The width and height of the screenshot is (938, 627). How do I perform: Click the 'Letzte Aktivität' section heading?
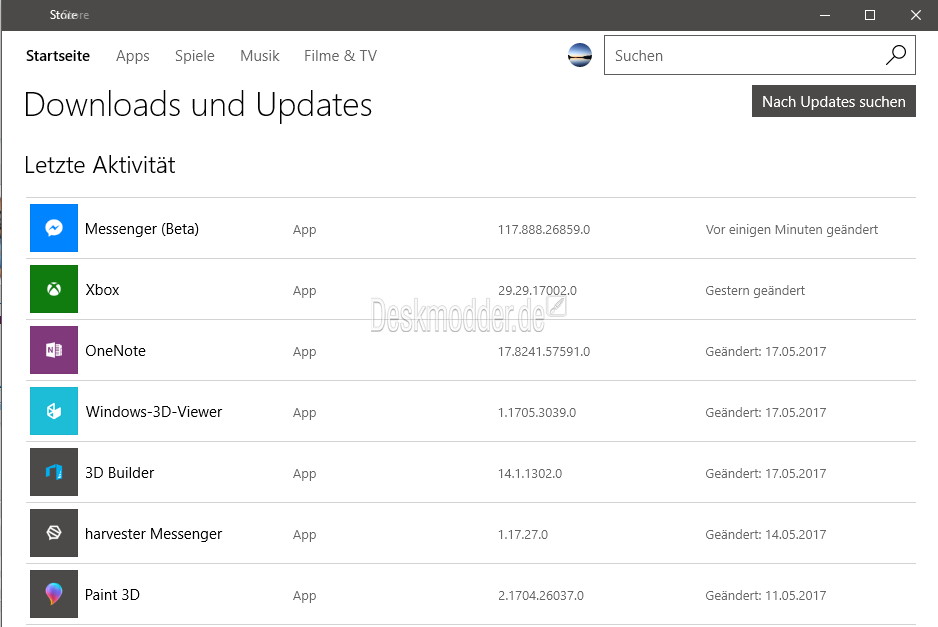[100, 165]
